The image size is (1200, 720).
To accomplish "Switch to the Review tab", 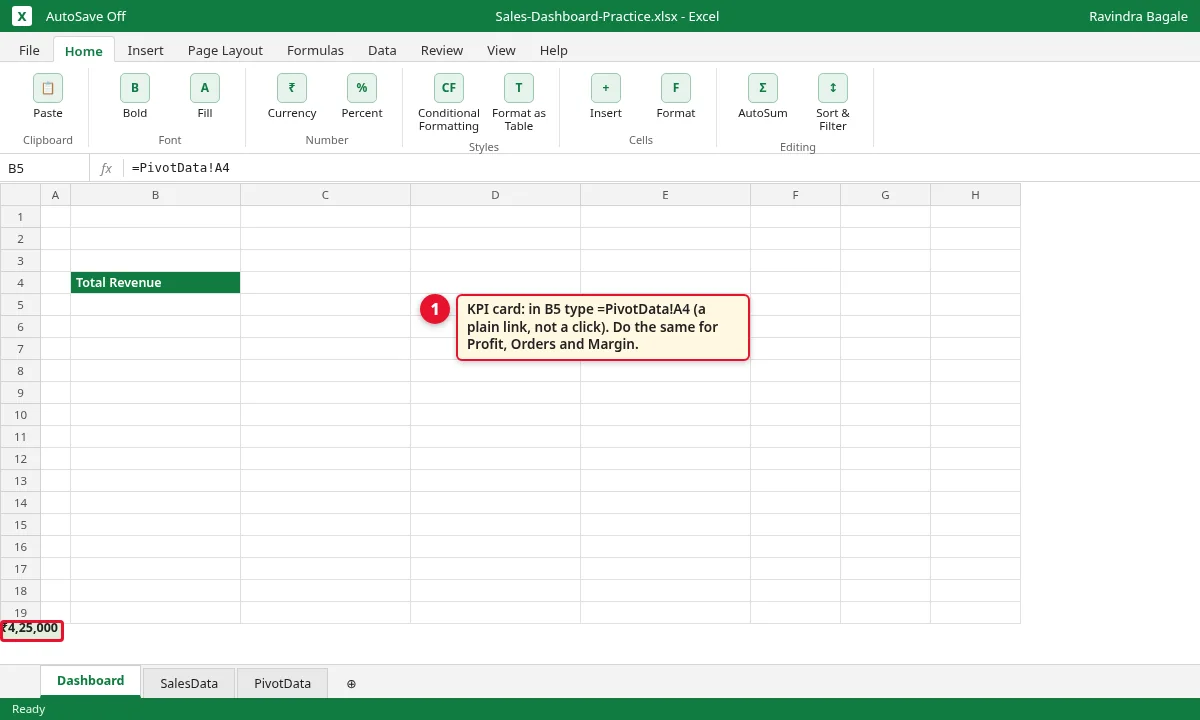I will pos(442,50).
